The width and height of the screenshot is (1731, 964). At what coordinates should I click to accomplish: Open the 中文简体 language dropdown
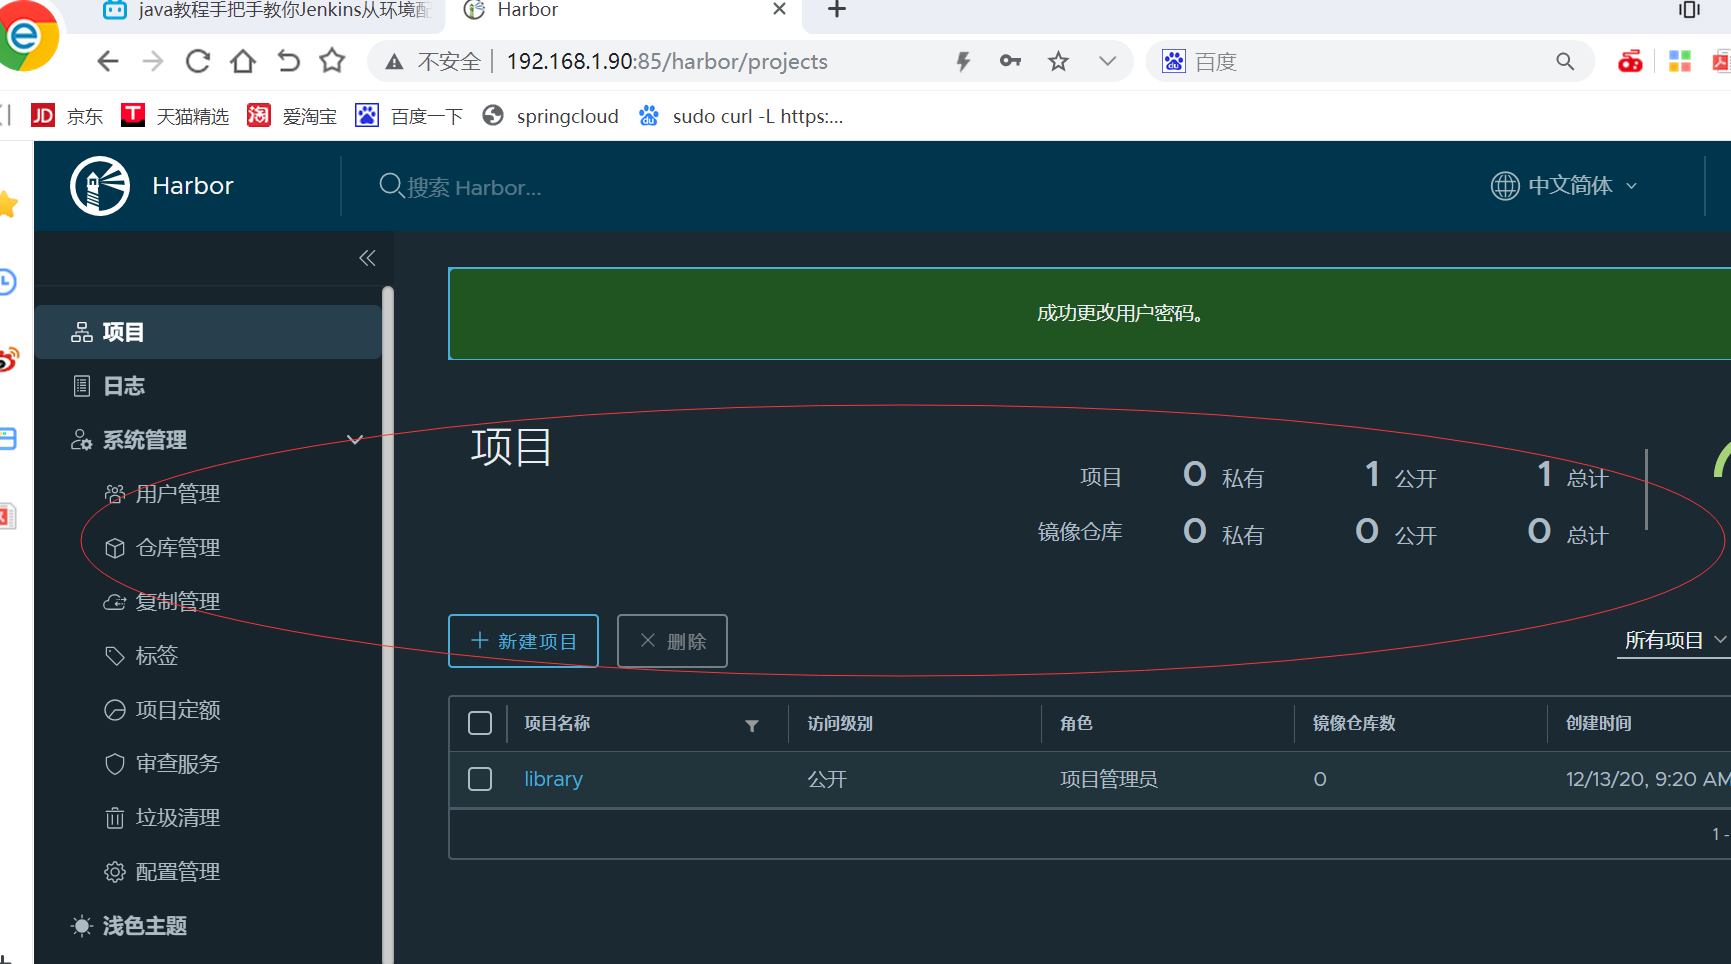point(1568,186)
